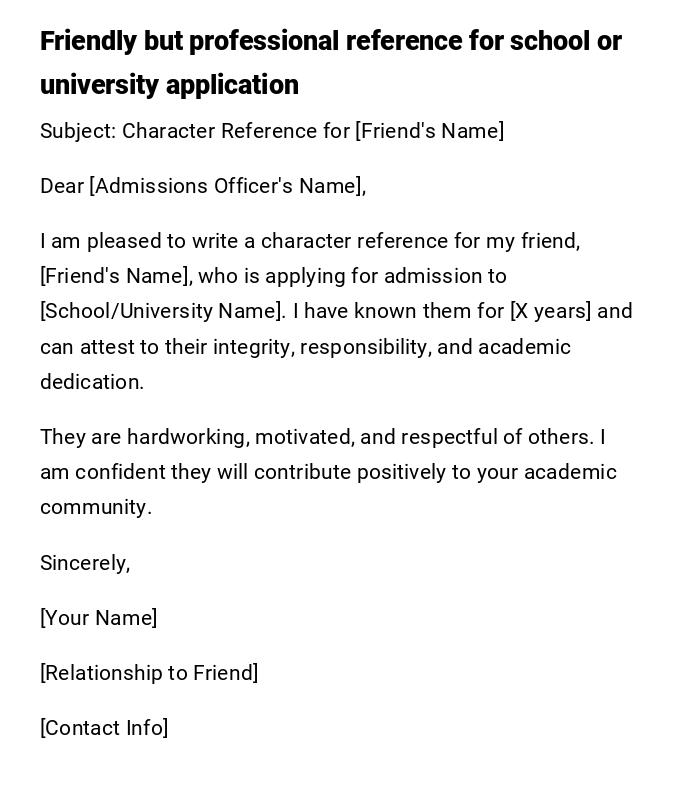The image size is (700, 790).
Task: Click "[Friend's Name]" placeholder in the body paragraph
Action: [x=115, y=276]
